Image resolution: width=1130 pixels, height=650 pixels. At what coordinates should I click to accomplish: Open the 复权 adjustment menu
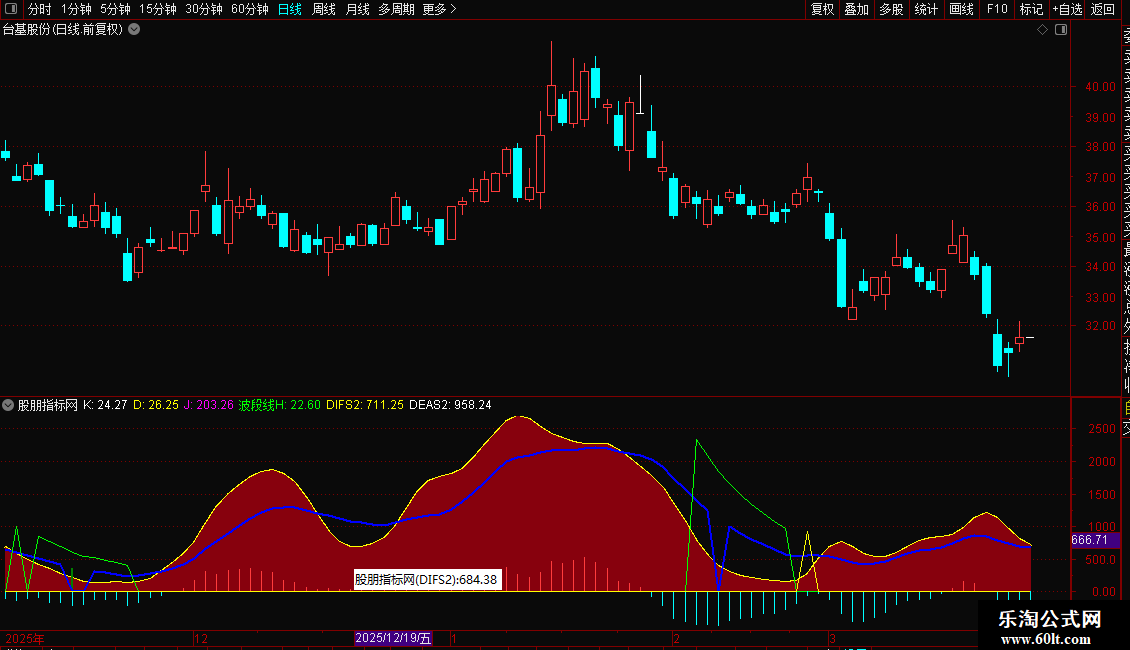coord(822,9)
